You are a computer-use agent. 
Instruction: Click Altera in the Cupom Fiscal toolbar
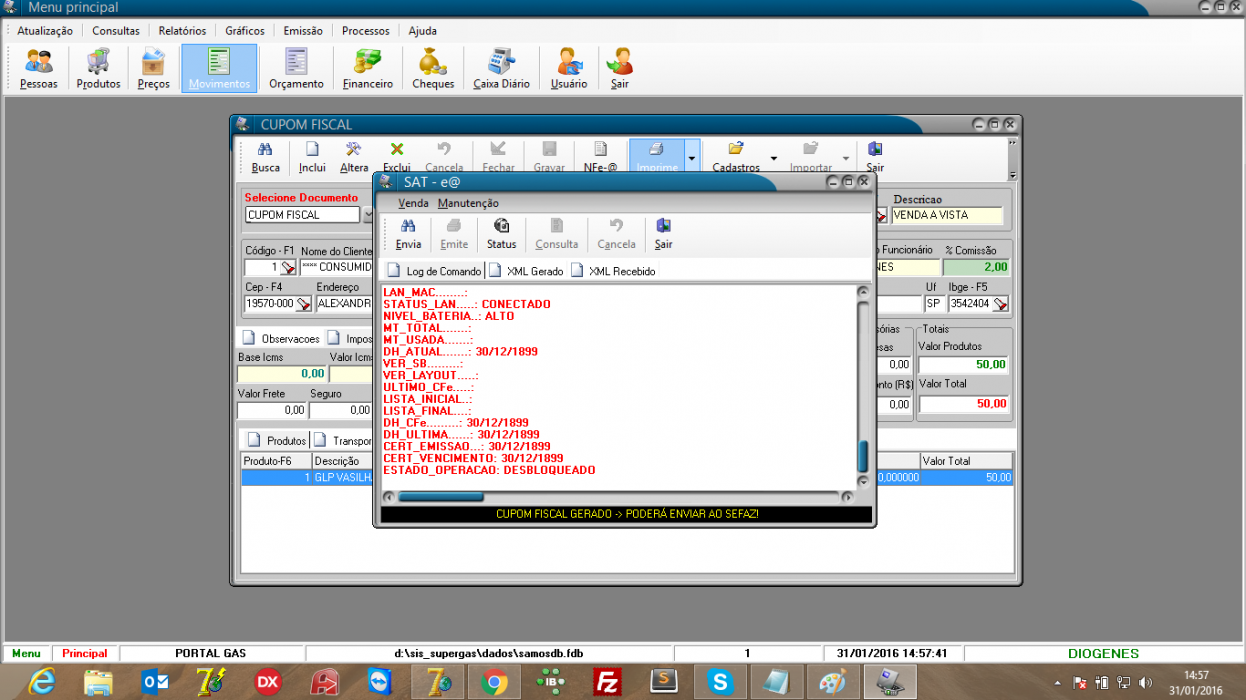coord(354,157)
